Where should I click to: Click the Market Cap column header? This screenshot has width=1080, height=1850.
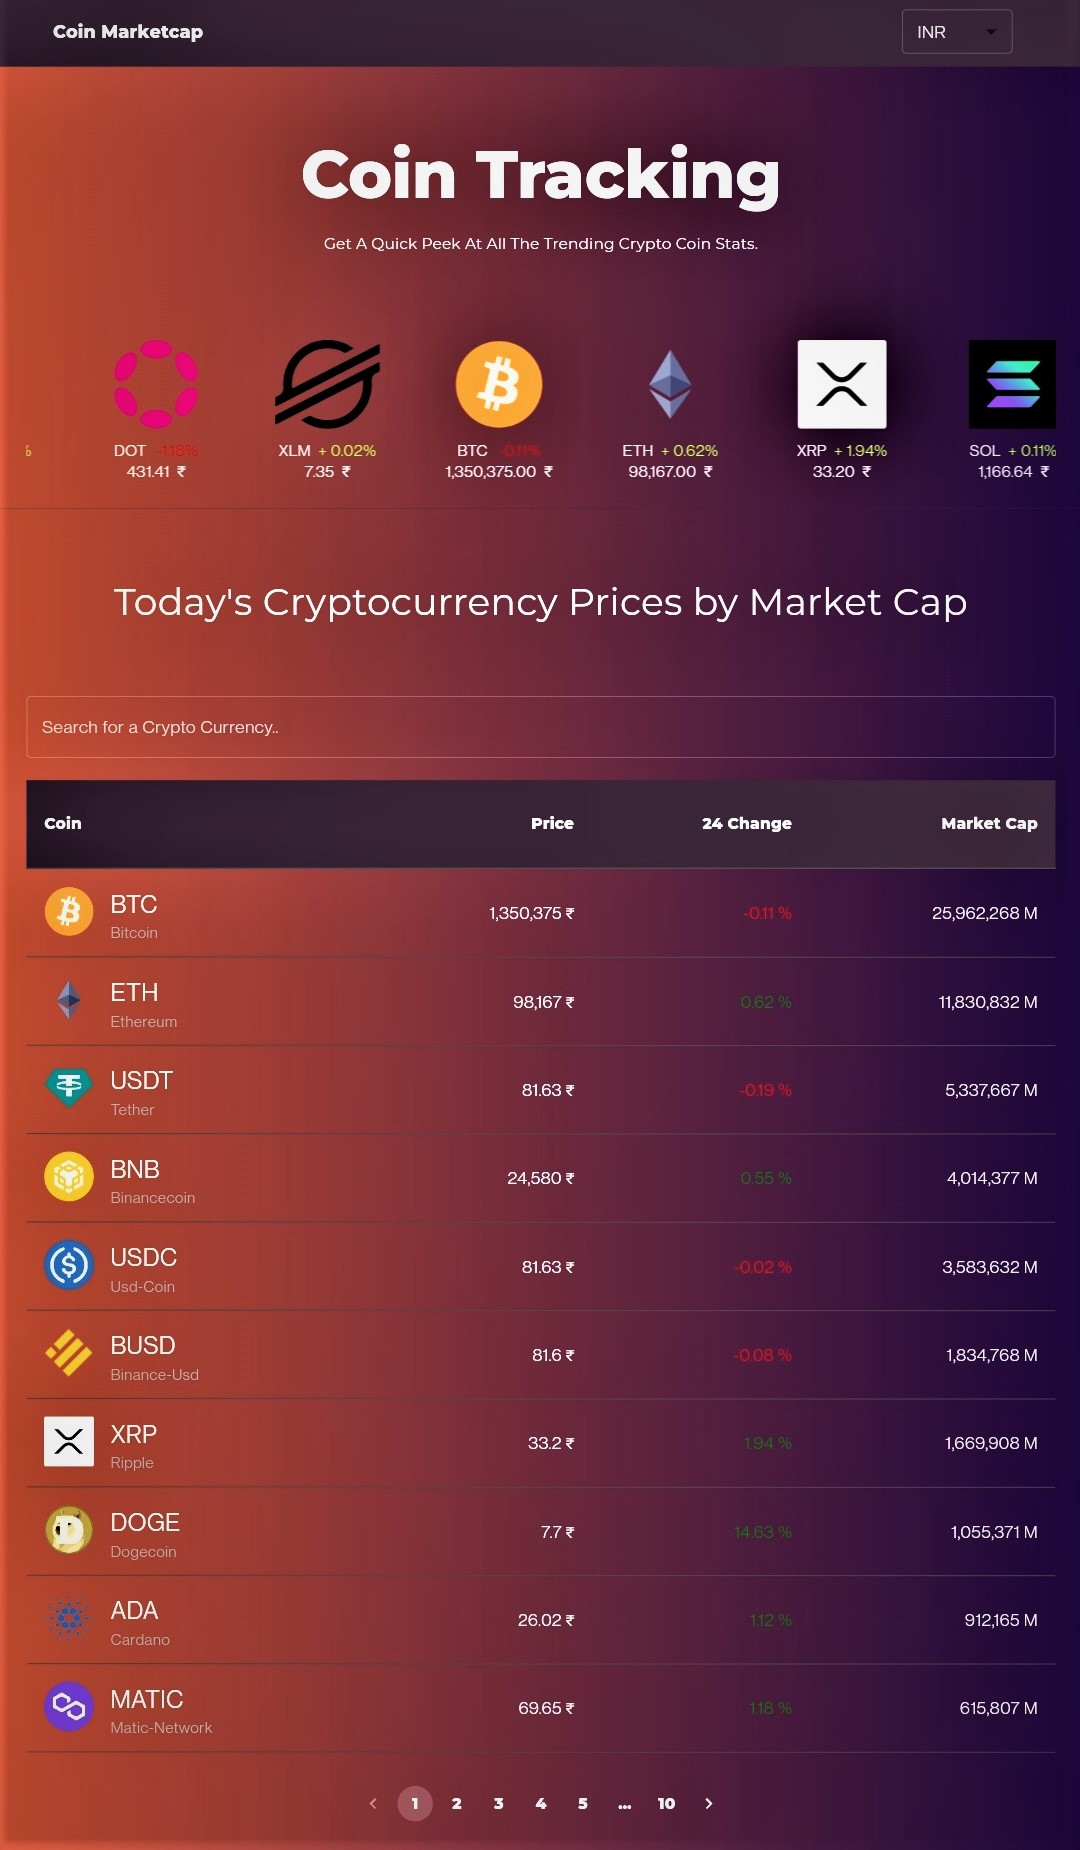pyautogui.click(x=988, y=823)
